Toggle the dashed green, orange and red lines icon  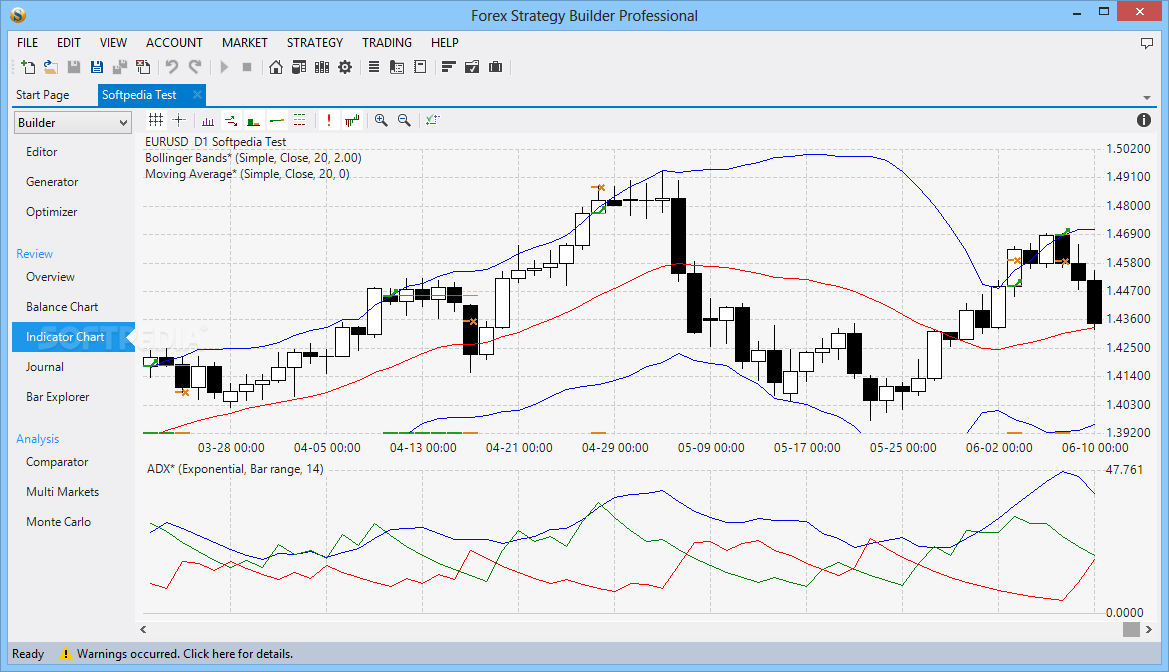(x=300, y=120)
